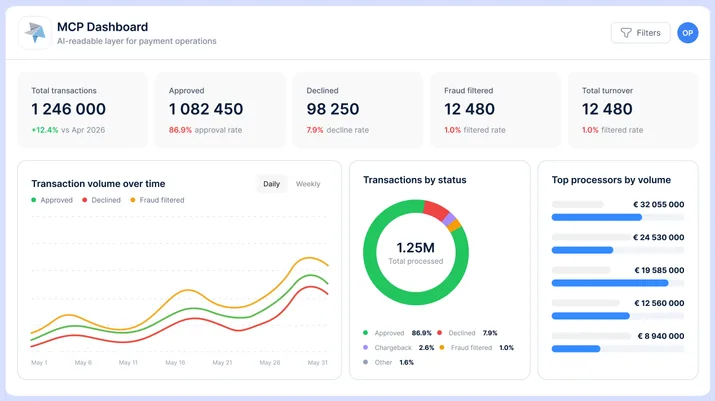Image resolution: width=715 pixels, height=401 pixels.
Task: Click the Approved 1 082 450 card
Action: 220,110
